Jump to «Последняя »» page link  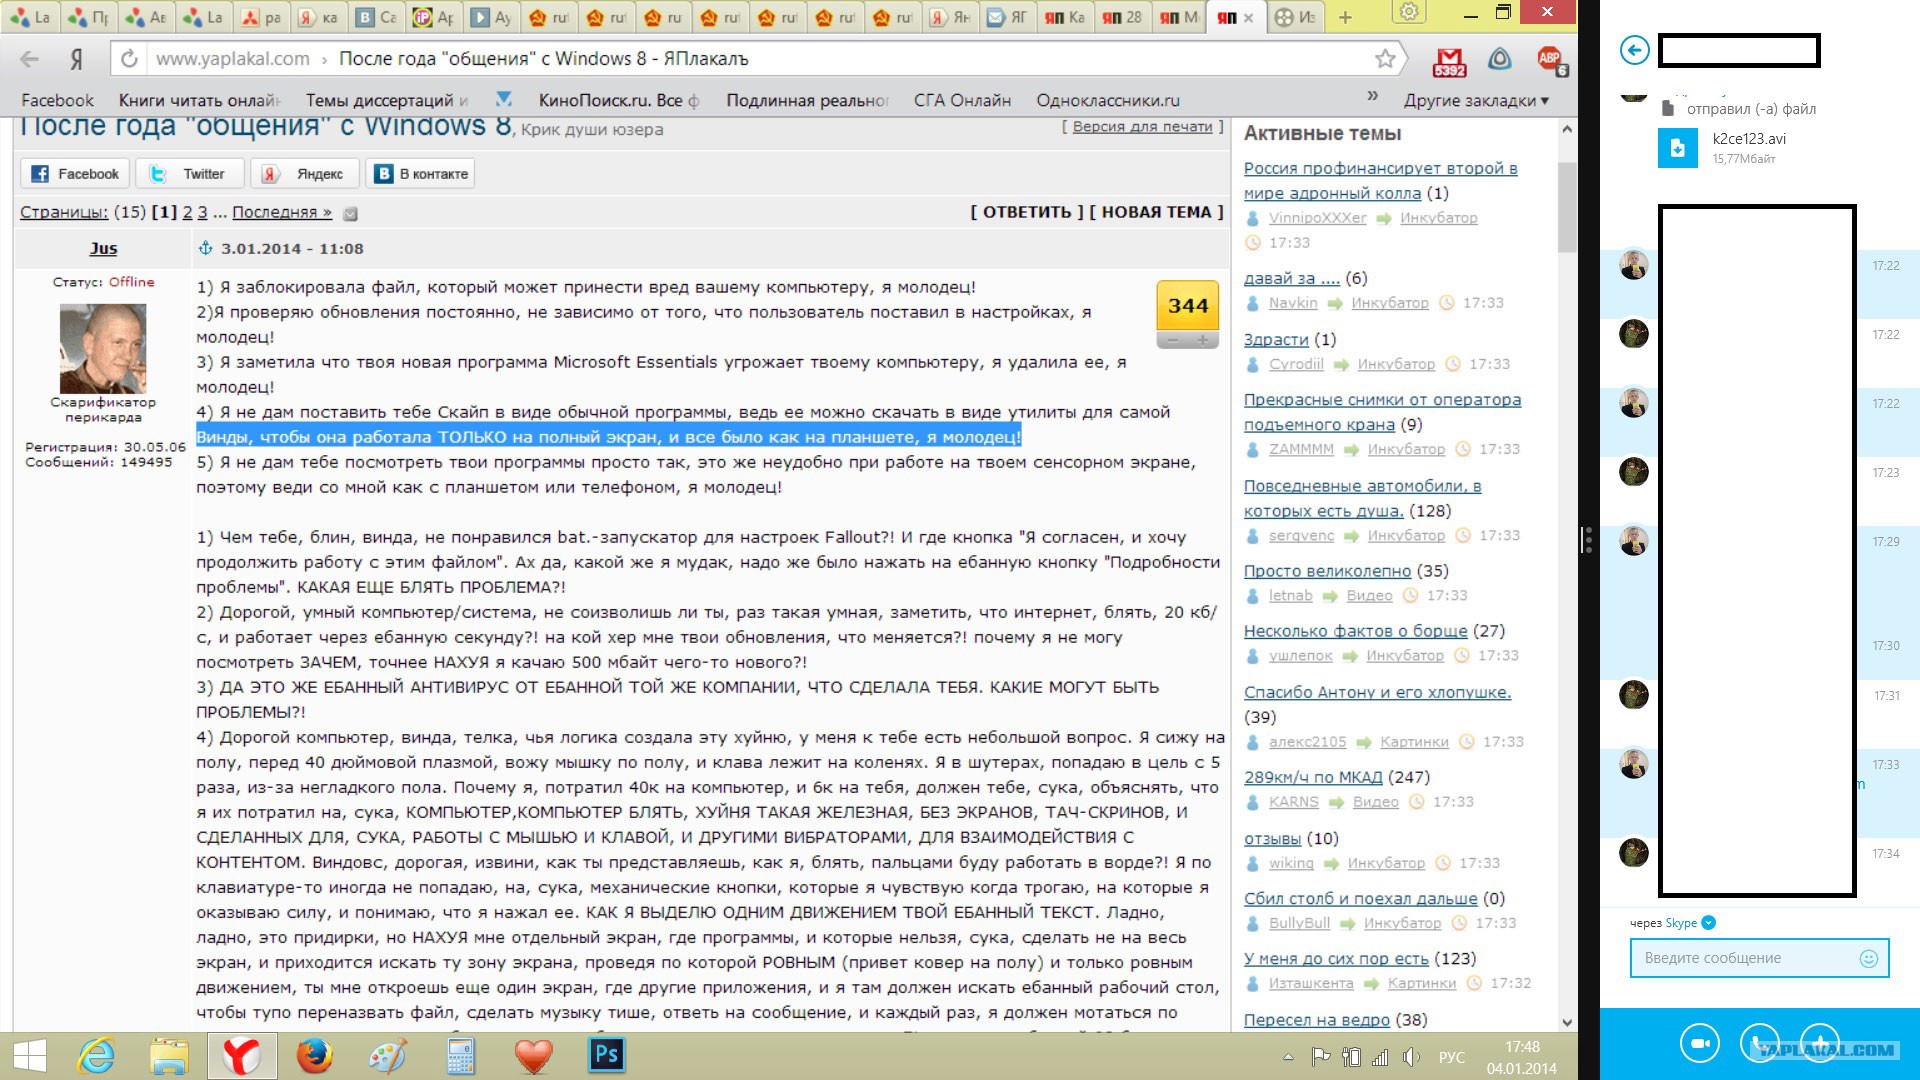pyautogui.click(x=282, y=212)
